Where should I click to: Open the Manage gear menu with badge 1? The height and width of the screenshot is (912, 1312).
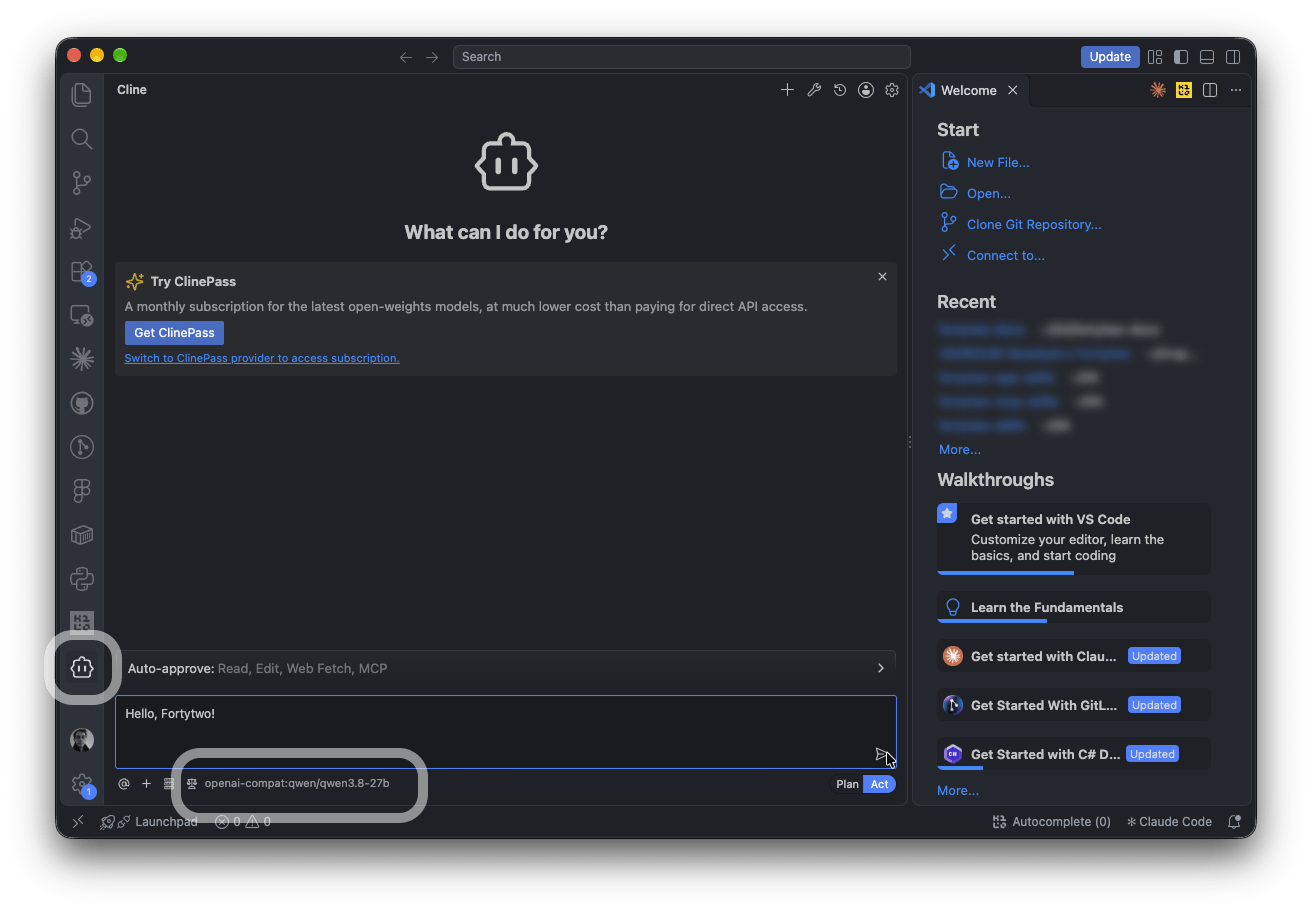[x=82, y=785]
